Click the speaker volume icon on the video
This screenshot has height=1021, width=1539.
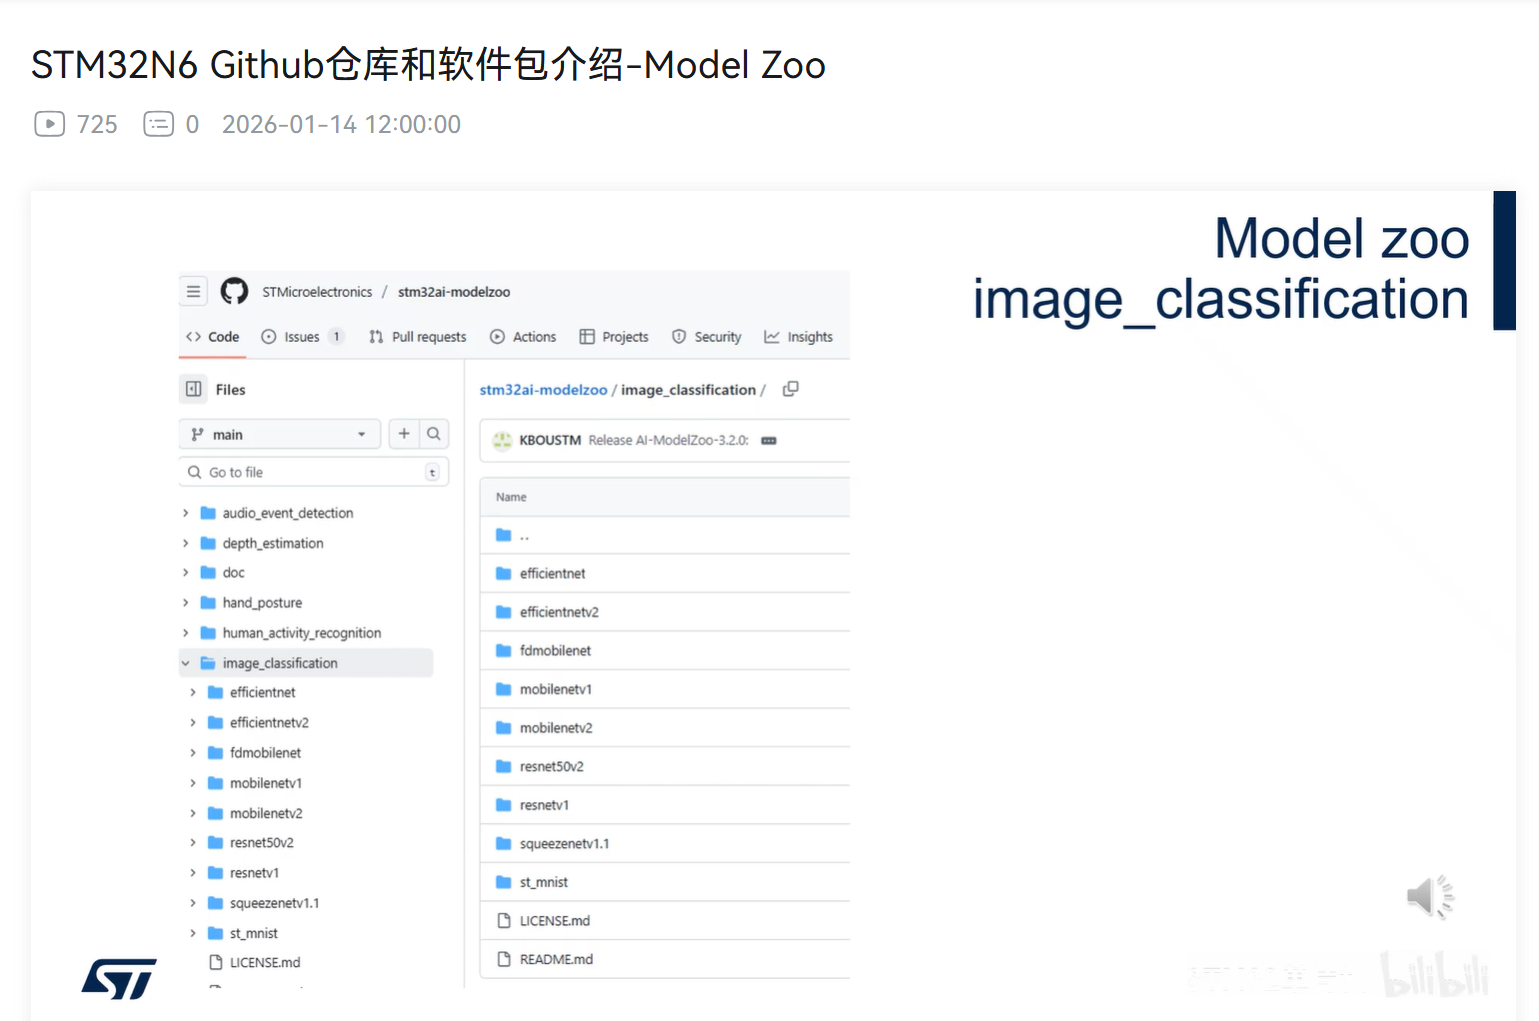(x=1430, y=896)
